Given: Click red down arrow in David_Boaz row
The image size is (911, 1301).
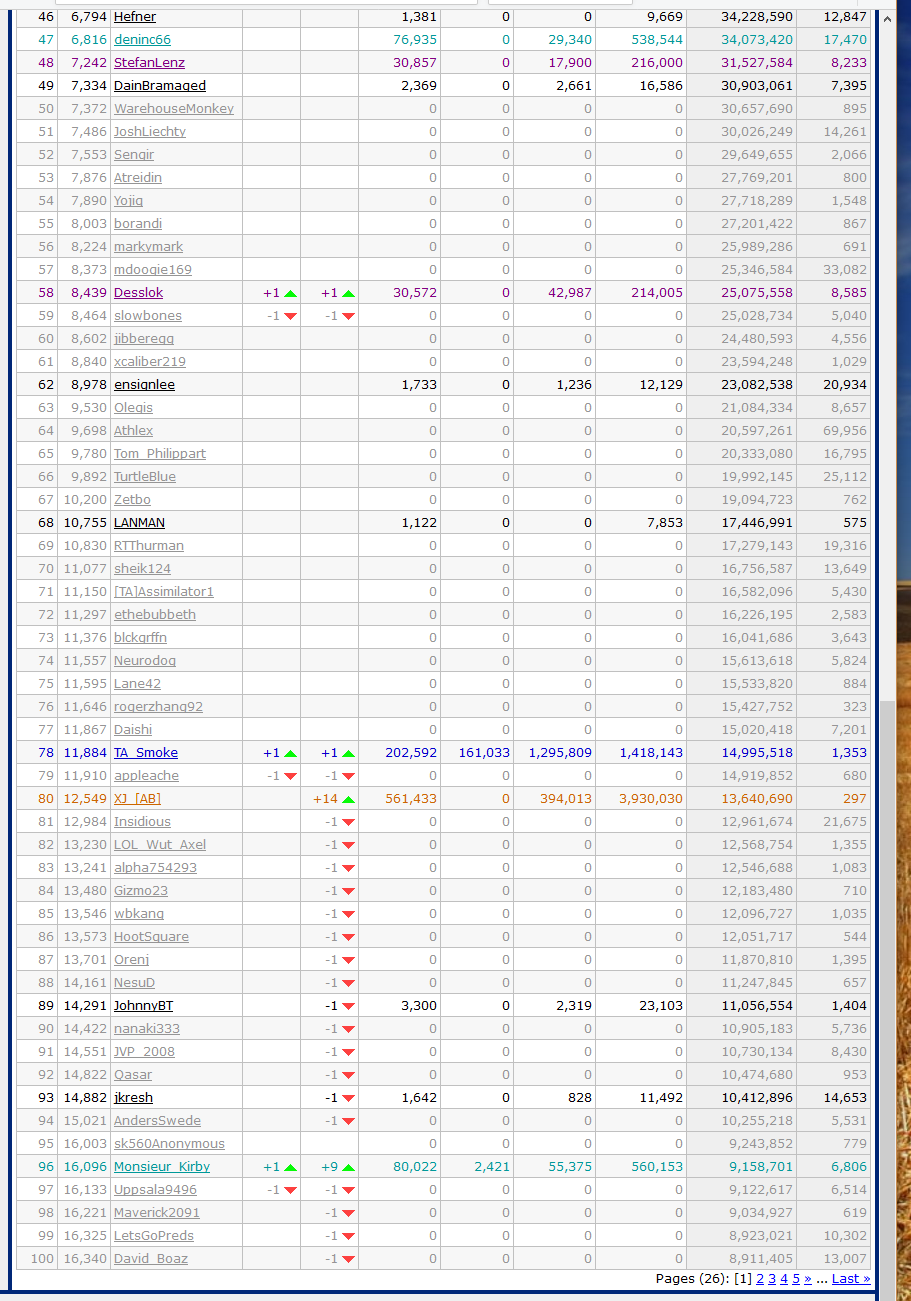Looking at the screenshot, I should 348,1259.
